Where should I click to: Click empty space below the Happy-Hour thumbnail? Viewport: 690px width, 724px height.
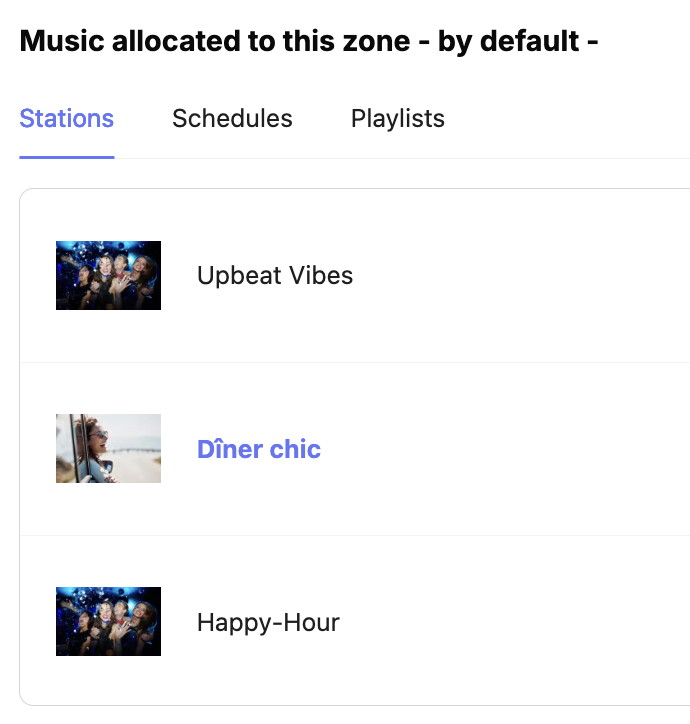tap(108, 681)
